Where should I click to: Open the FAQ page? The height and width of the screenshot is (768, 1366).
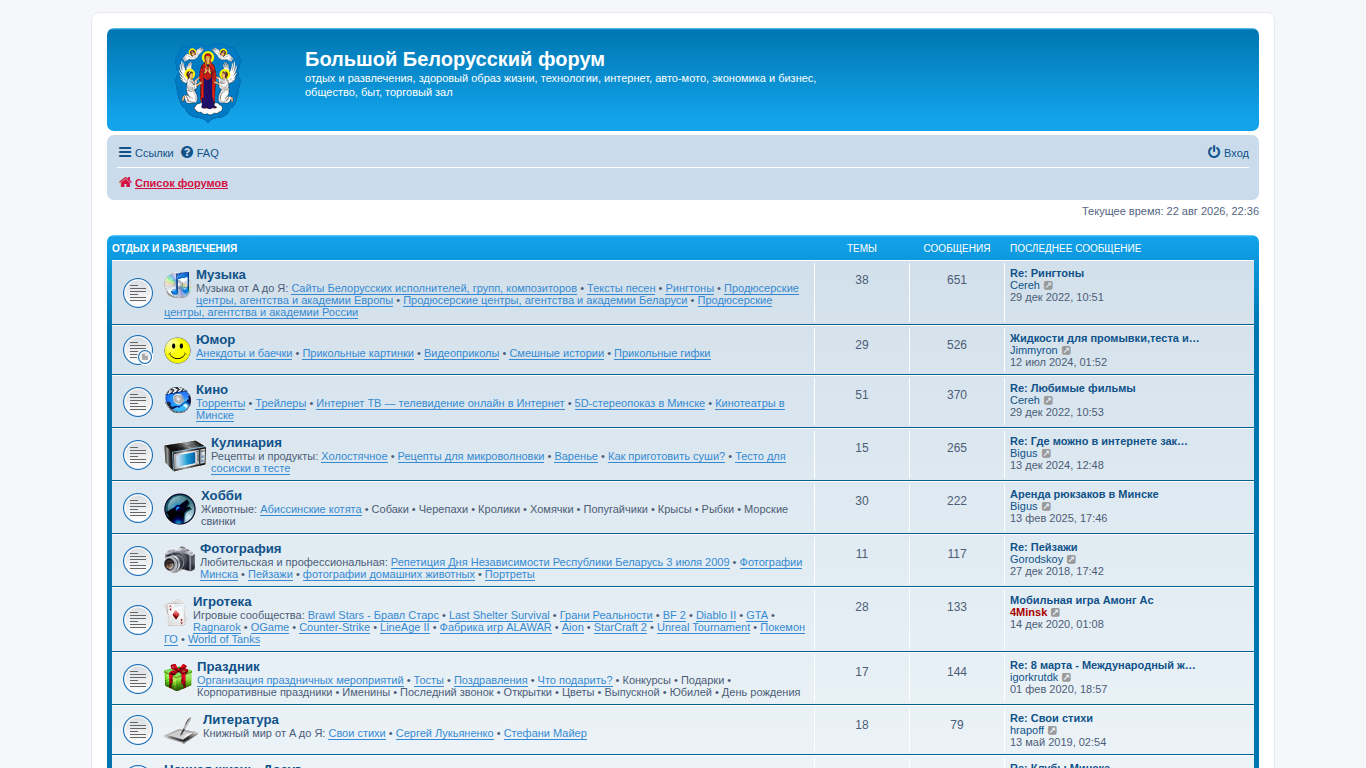pos(200,153)
